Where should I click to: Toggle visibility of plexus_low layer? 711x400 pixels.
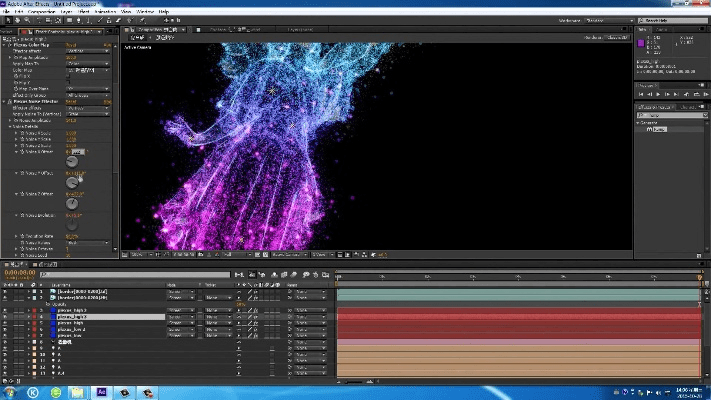(5, 335)
